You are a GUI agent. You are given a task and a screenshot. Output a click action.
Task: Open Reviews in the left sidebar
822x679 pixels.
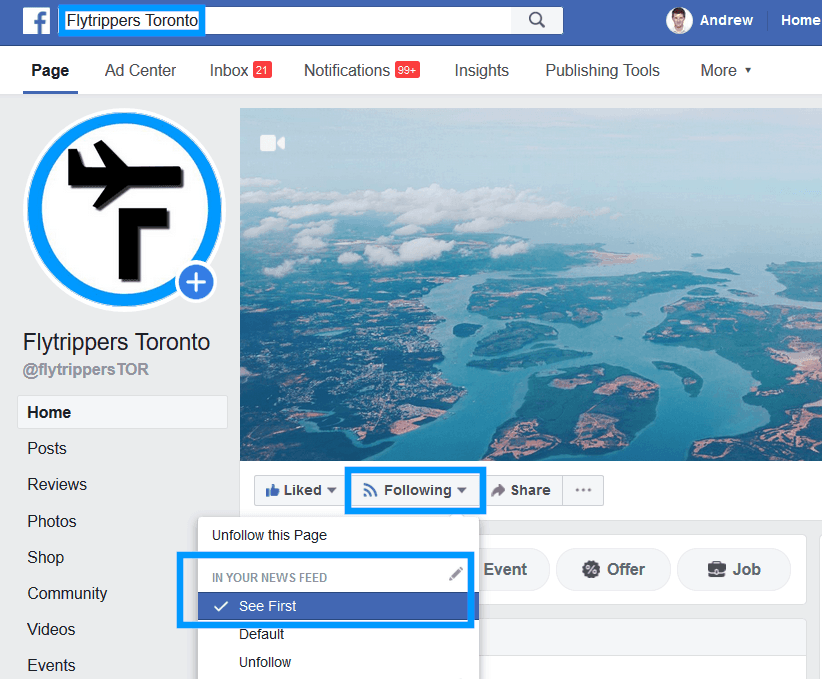pyautogui.click(x=57, y=484)
